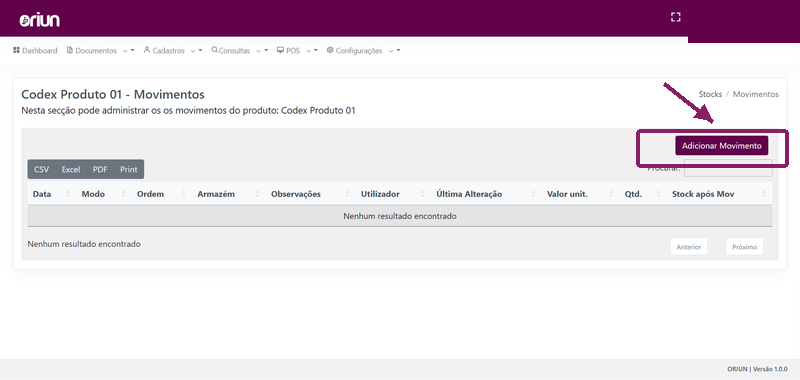Sort by Última Alteração column
This screenshot has height=380, width=800.
pos(486,194)
